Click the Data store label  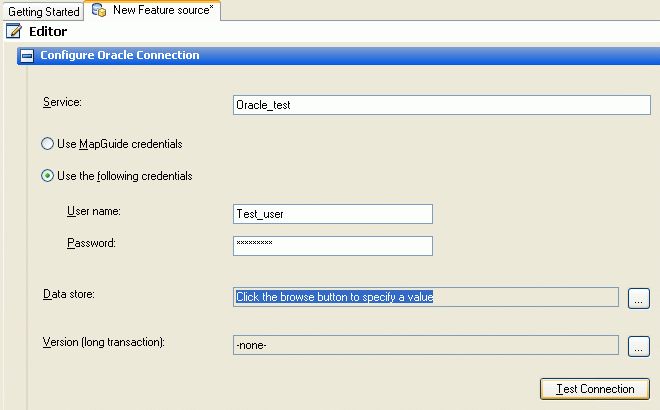click(x=69, y=294)
